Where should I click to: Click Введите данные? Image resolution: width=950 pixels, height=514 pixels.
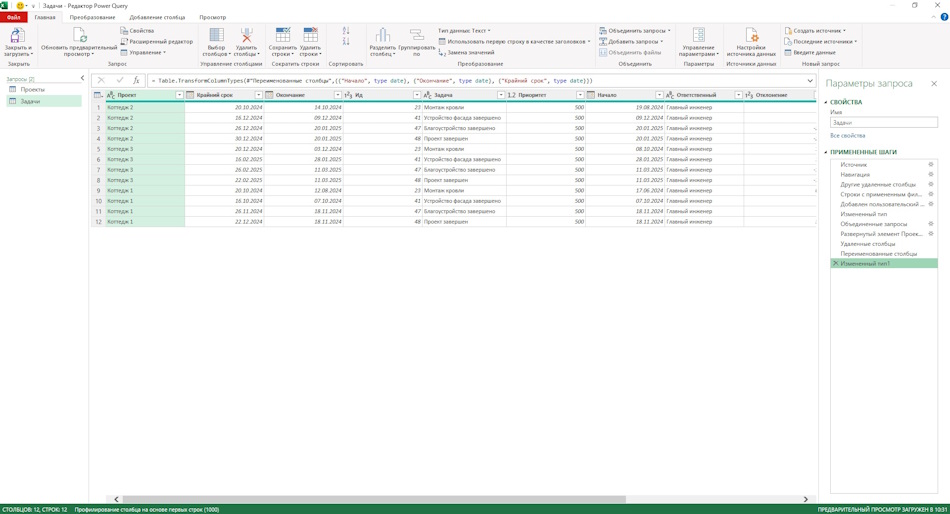pyautogui.click(x=810, y=52)
